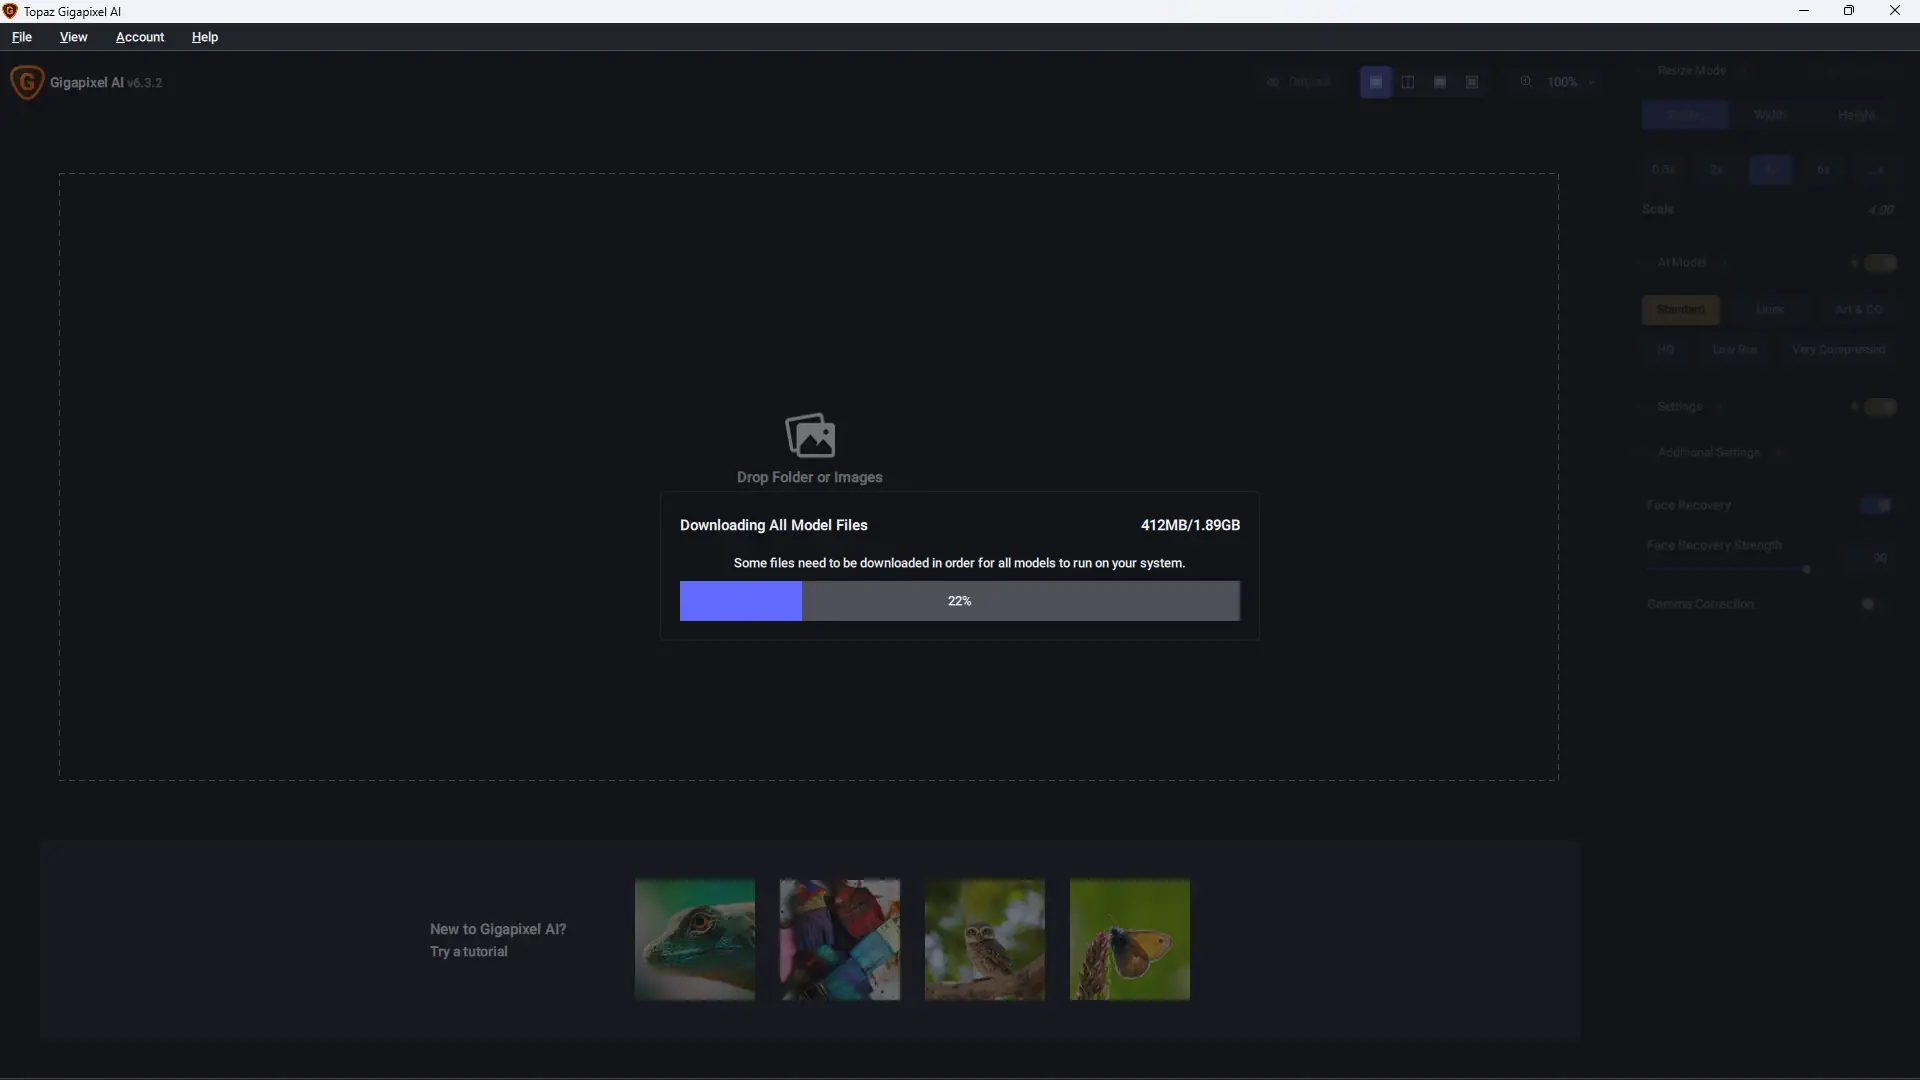The height and width of the screenshot is (1080, 1920).
Task: Click the drop images picture icon
Action: click(x=810, y=435)
